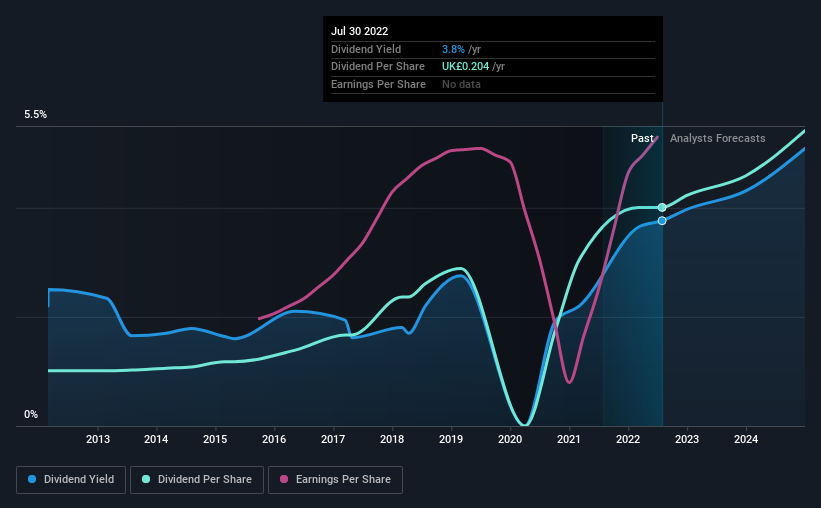The height and width of the screenshot is (508, 821).
Task: Toggle the Earnings Per Share legend button
Action: 335,480
